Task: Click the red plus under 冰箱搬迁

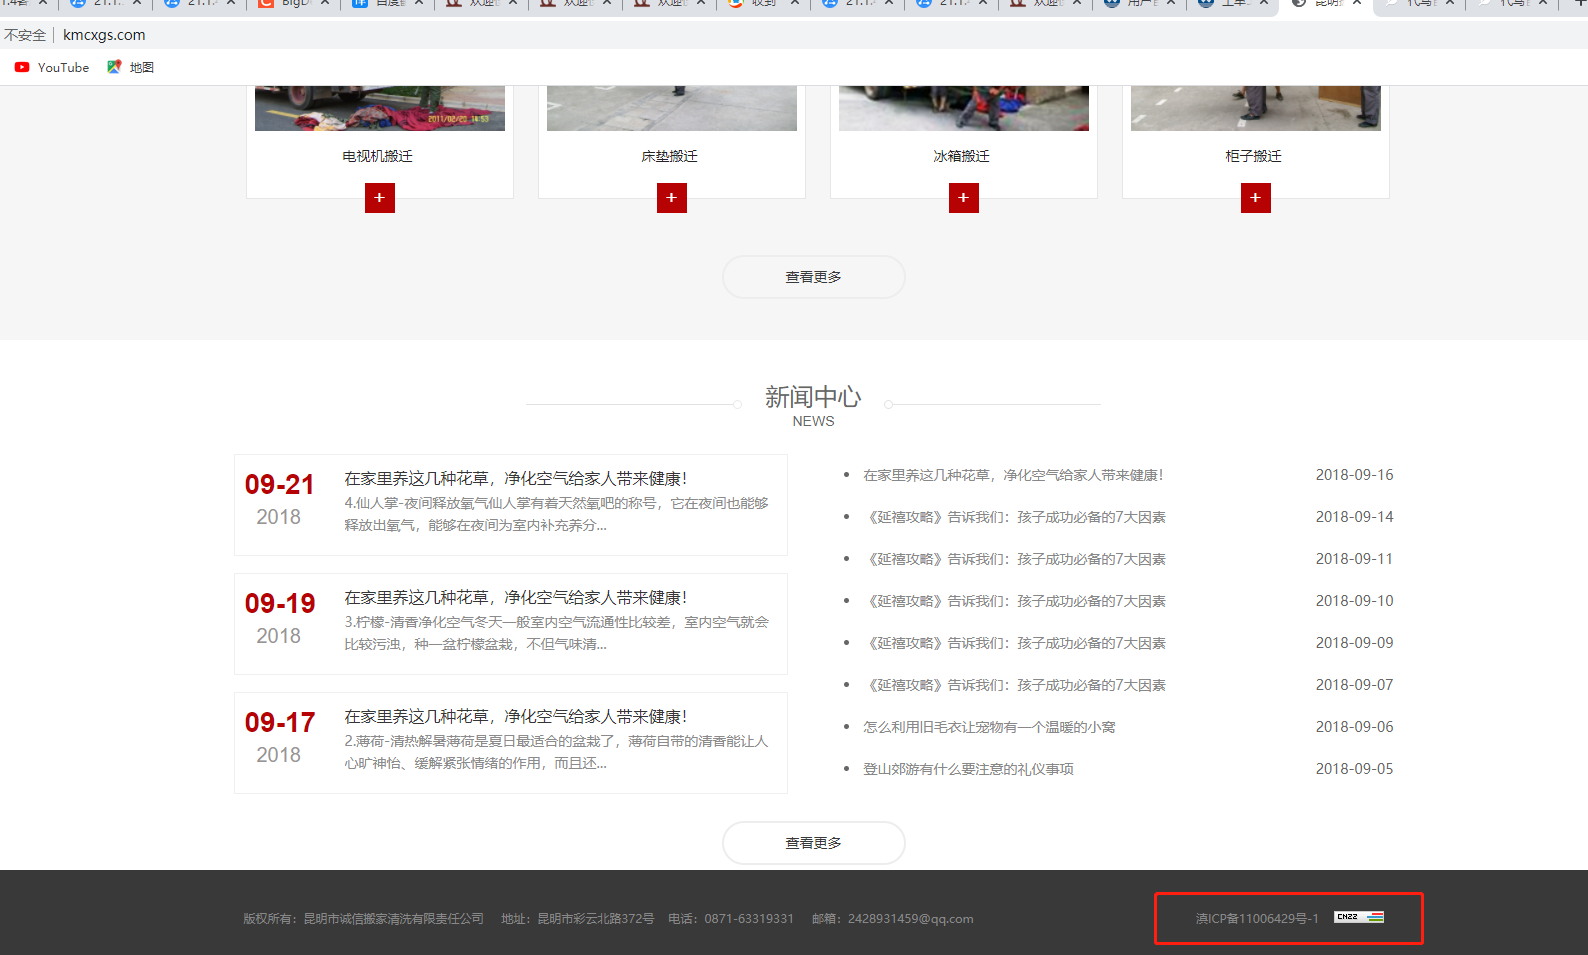Action: (963, 198)
